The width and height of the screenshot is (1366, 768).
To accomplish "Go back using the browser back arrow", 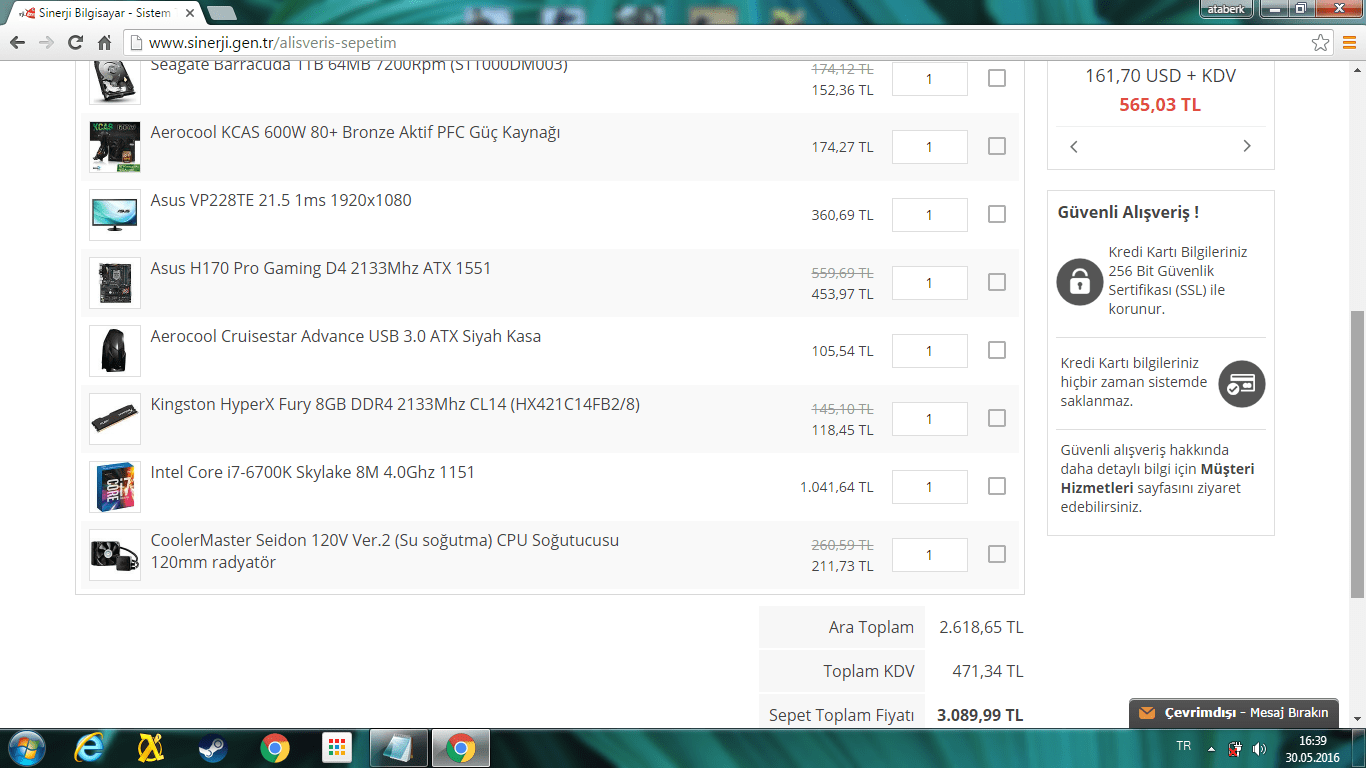I will coord(17,43).
